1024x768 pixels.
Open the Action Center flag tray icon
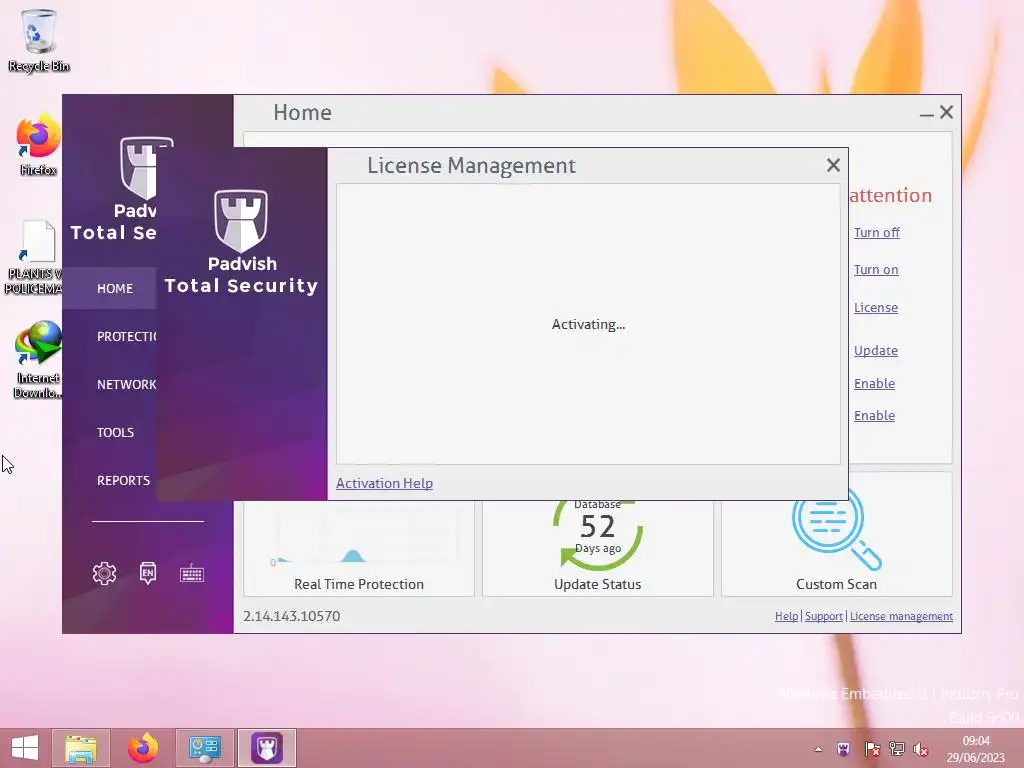pos(871,749)
